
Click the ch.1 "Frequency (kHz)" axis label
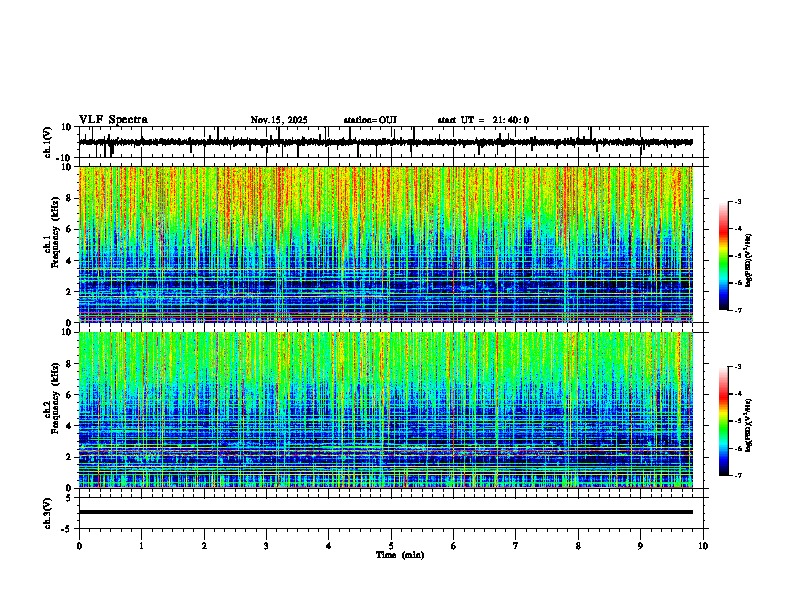55,232
